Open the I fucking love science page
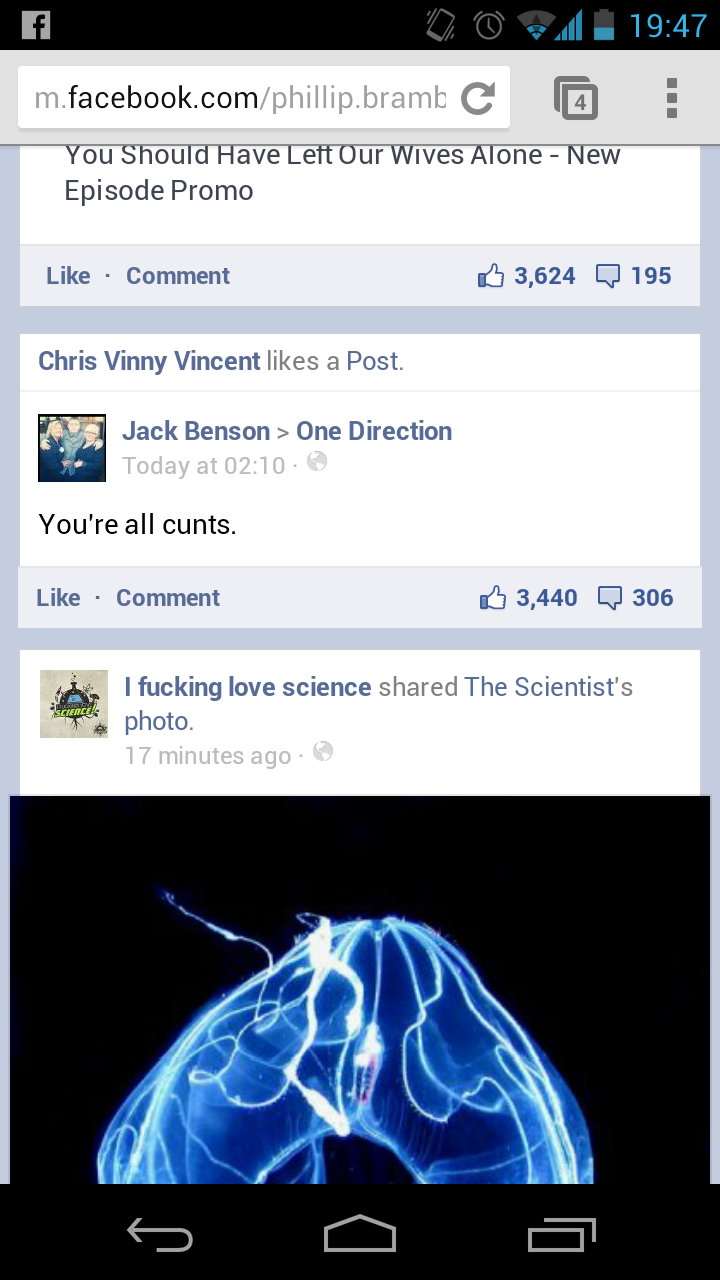 pos(248,687)
